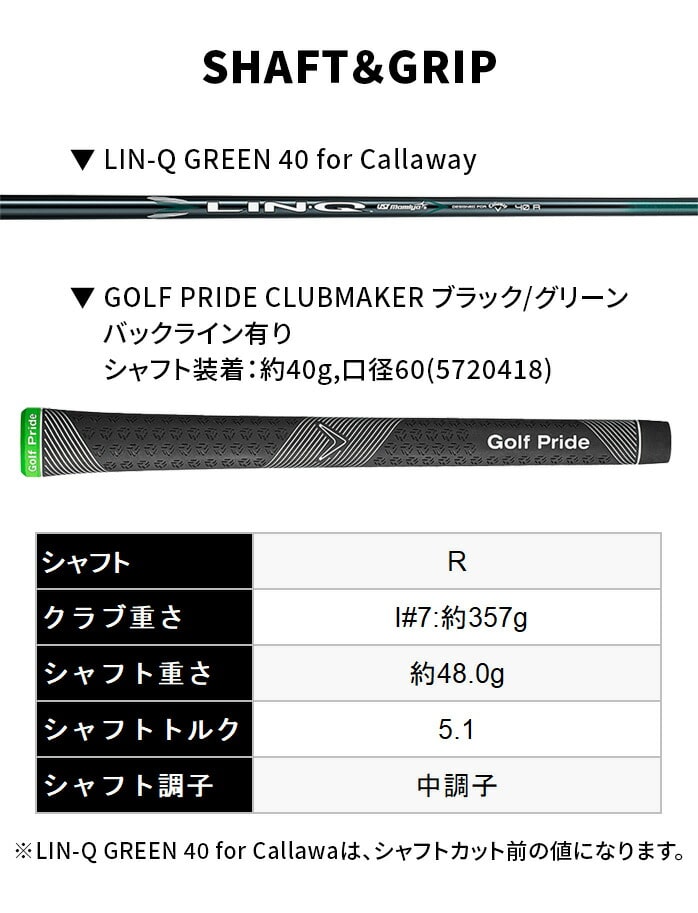Click the white Golf Pride grip logo
The height and width of the screenshot is (913, 698).
coord(538,442)
